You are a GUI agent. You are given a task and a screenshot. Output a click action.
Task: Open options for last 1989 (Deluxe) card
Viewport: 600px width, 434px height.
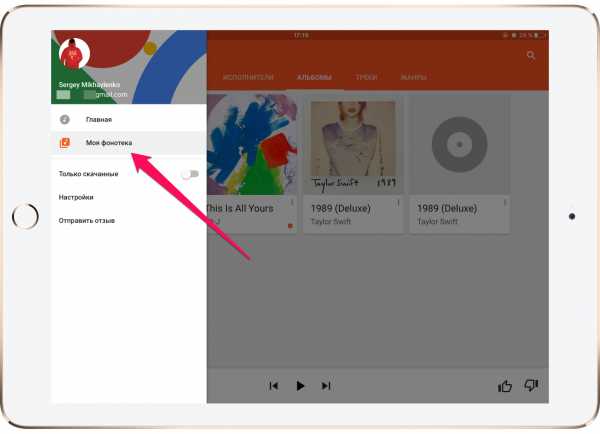(505, 203)
